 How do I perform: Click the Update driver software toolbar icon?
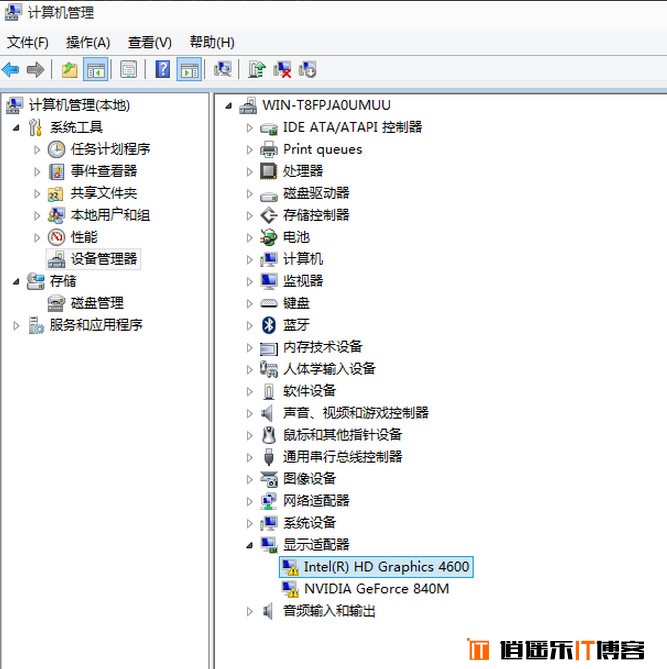[x=257, y=70]
